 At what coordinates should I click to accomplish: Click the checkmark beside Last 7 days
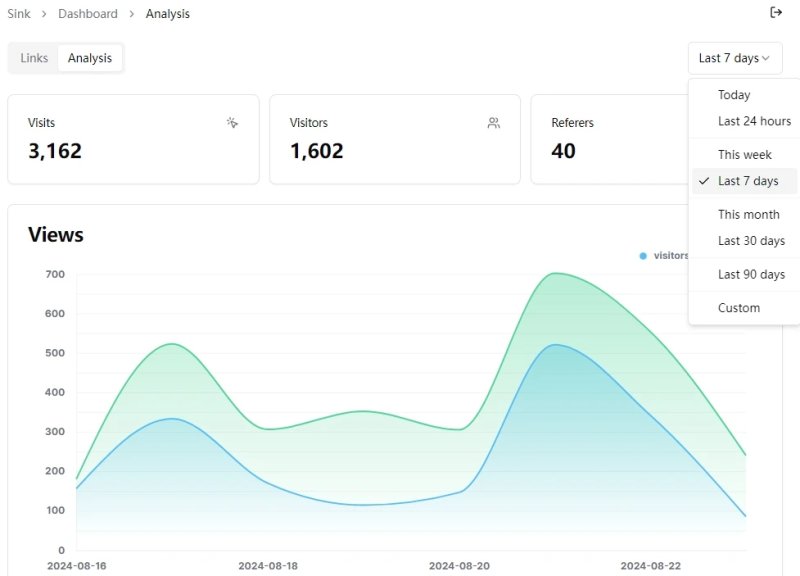pos(704,181)
